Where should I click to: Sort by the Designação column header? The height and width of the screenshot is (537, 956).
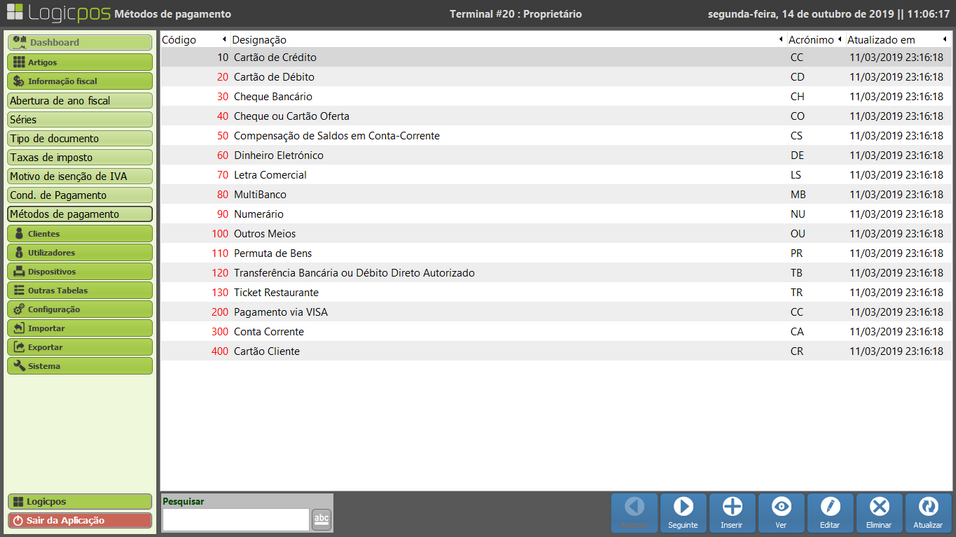[x=259, y=40]
